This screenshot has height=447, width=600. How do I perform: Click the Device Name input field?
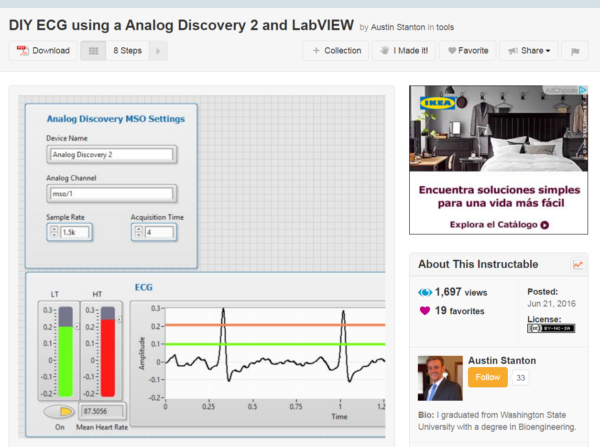pos(112,155)
